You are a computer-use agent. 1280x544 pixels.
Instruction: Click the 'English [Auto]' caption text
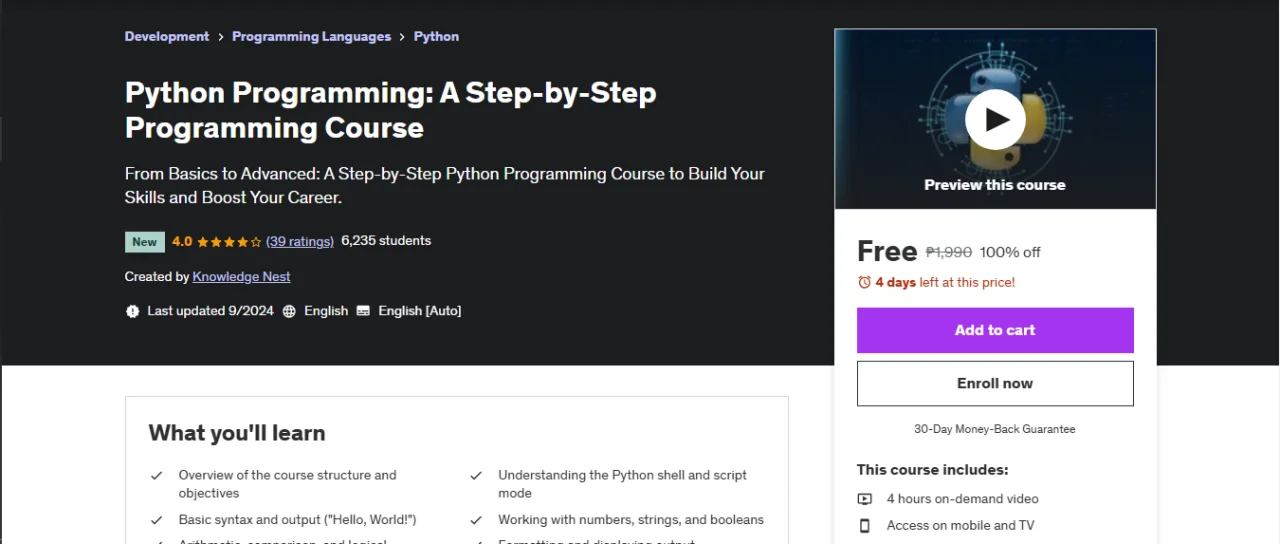(x=420, y=311)
